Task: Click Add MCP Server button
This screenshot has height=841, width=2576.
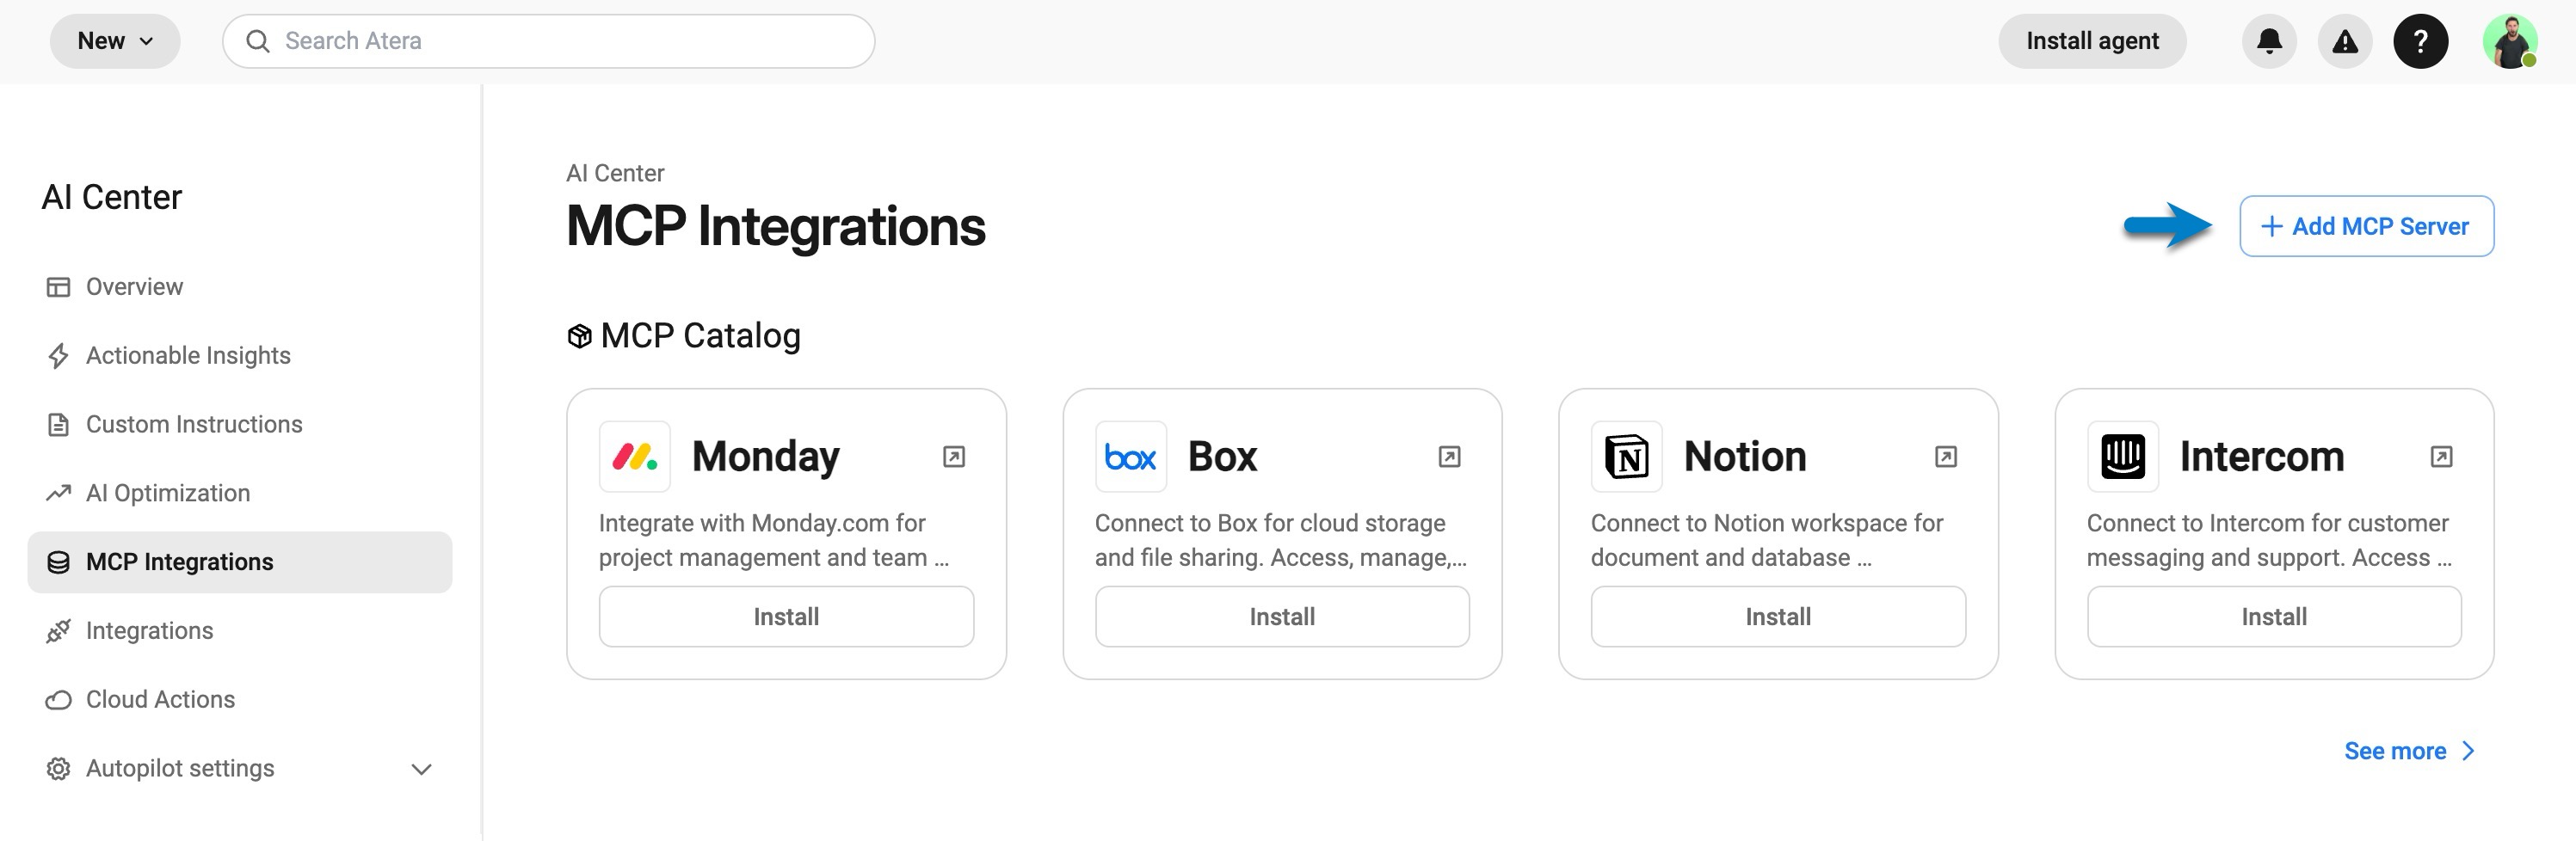Action: coord(2366,226)
